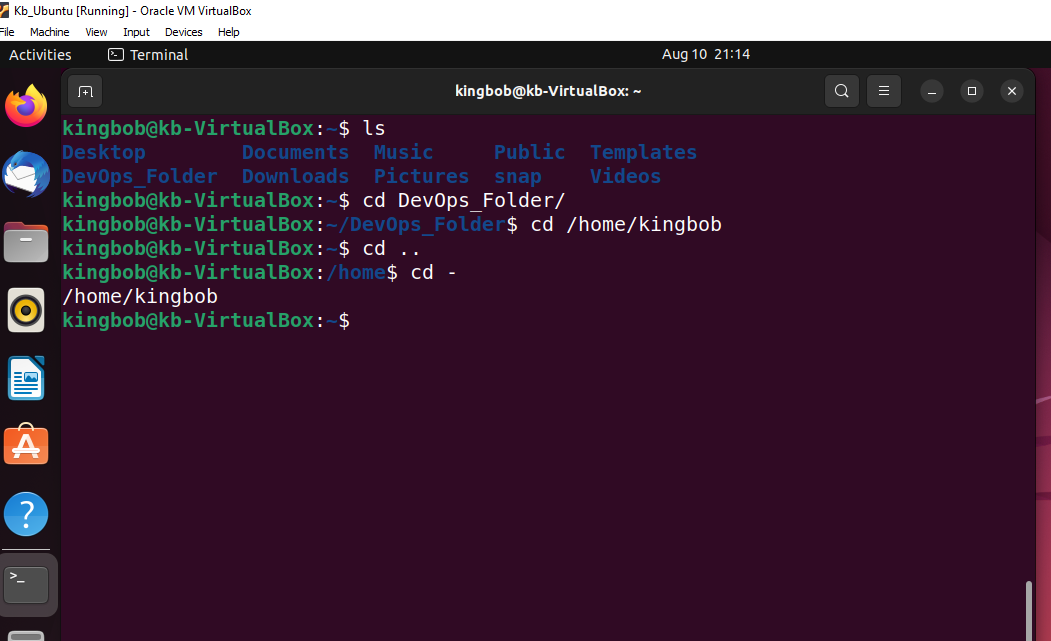Open the Files app from the dock

[25, 242]
